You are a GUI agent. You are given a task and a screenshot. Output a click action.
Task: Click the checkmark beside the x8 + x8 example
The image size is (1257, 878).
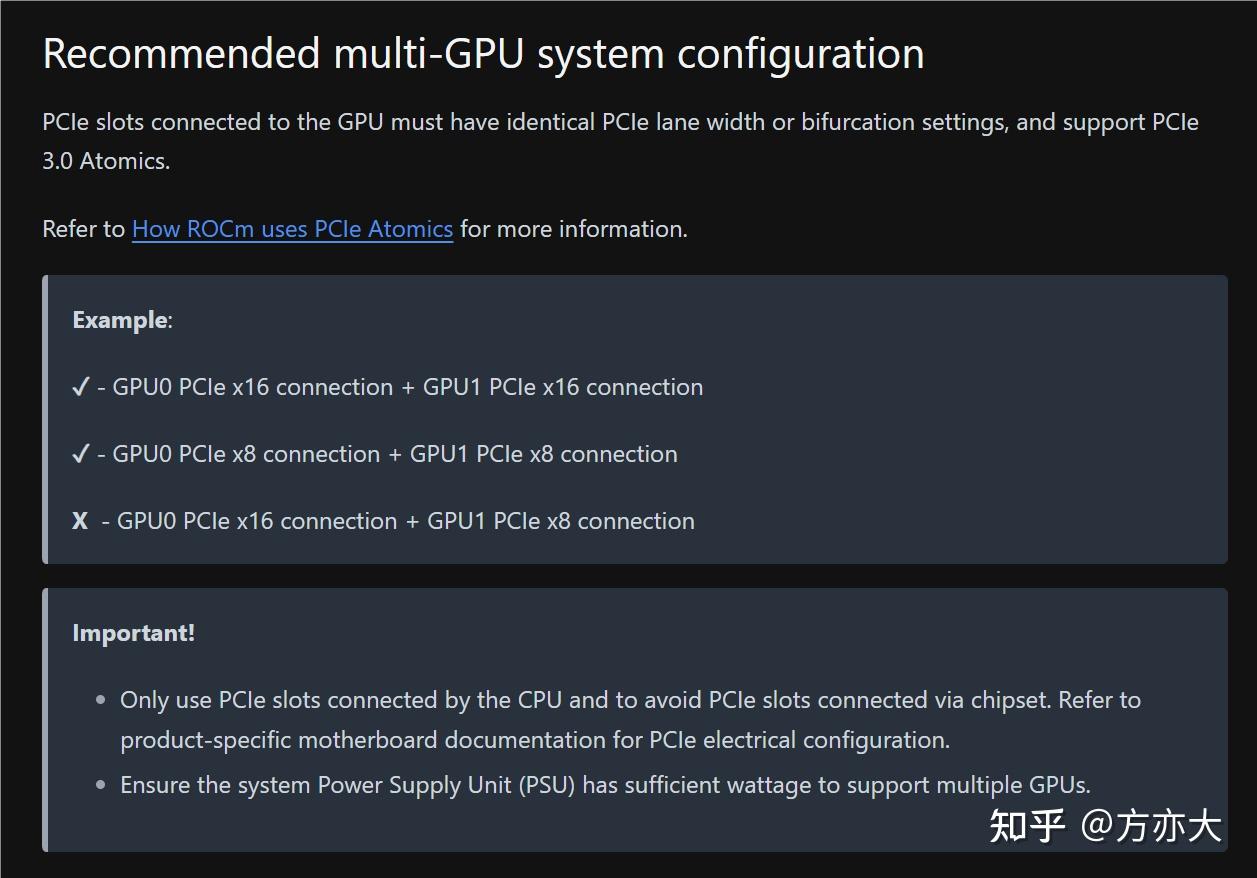click(x=81, y=455)
